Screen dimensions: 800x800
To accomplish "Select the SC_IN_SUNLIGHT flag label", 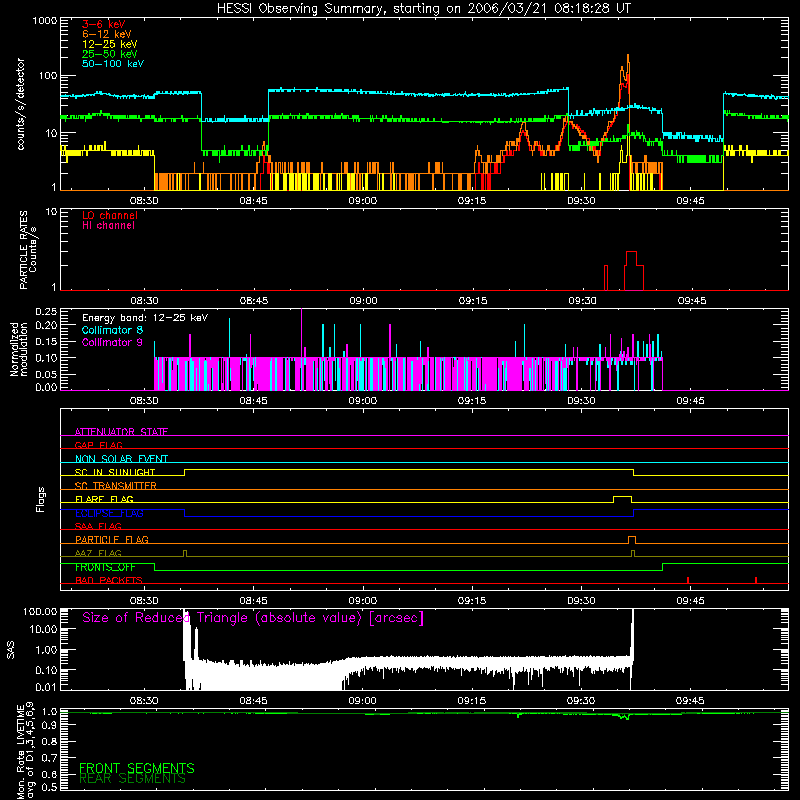I will [x=115, y=472].
